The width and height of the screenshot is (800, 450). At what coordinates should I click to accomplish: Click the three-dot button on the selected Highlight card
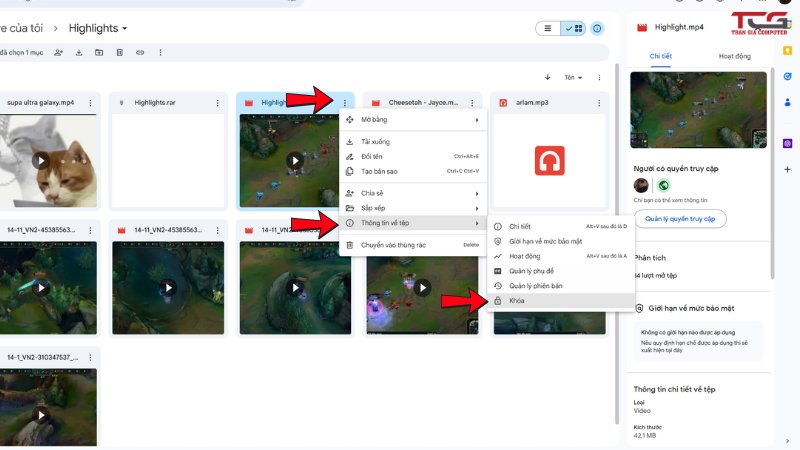345,103
